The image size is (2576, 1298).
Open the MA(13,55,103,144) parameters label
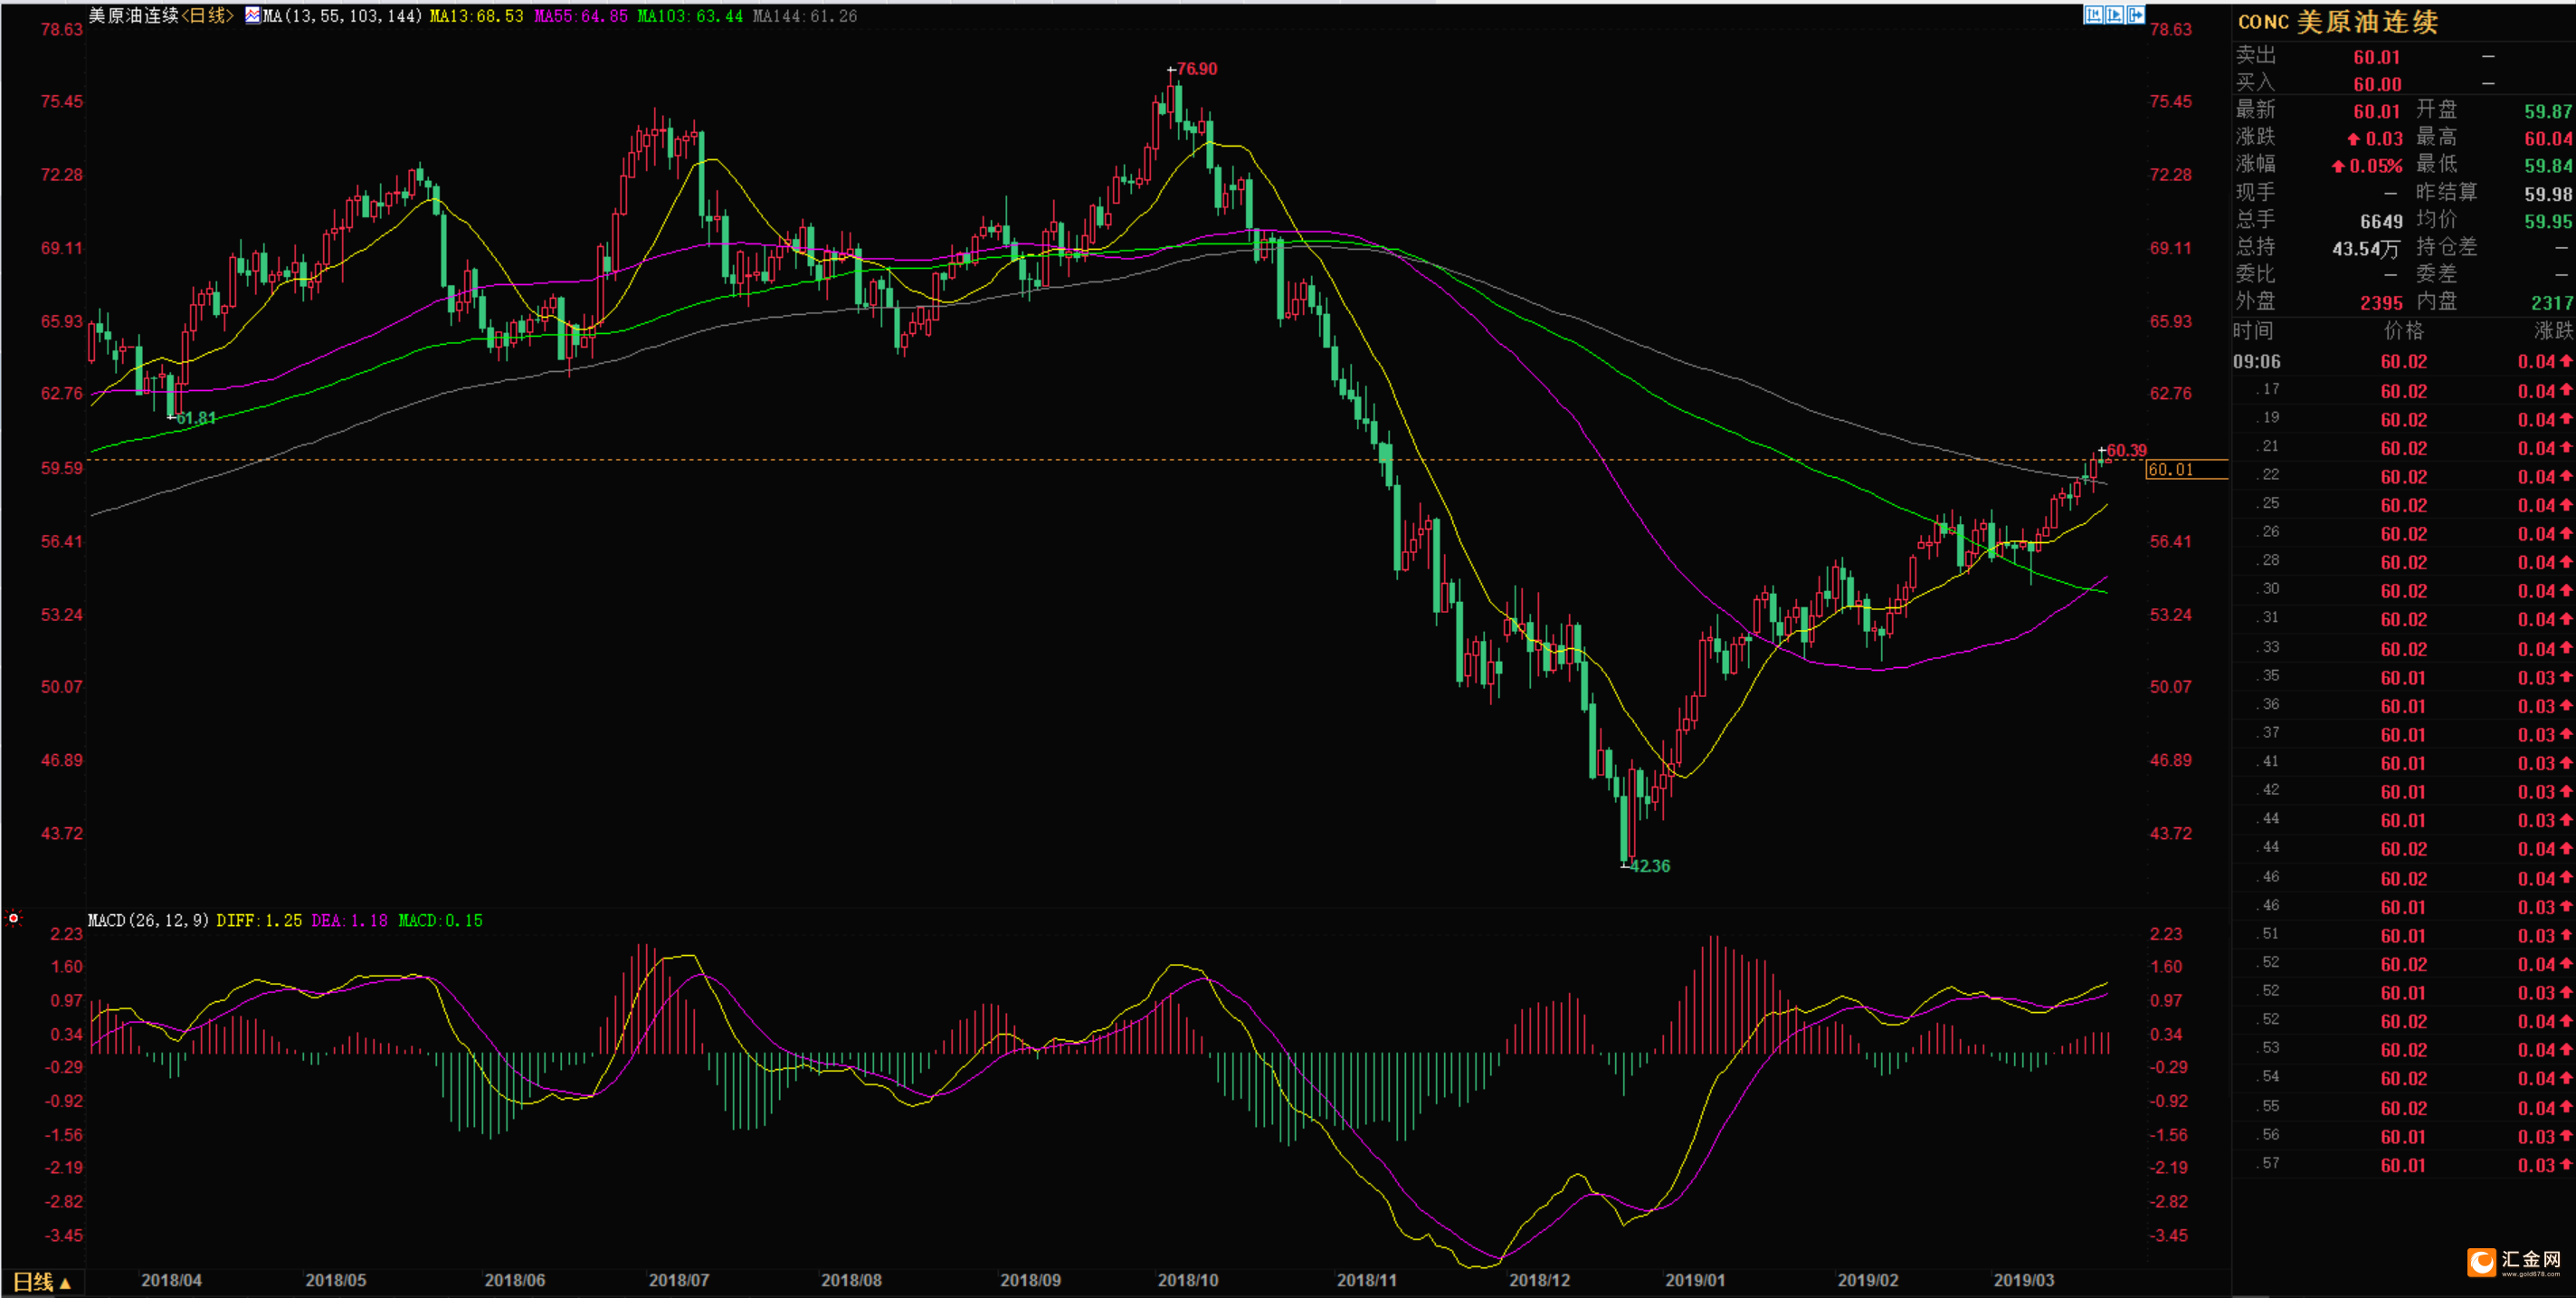coord(343,16)
